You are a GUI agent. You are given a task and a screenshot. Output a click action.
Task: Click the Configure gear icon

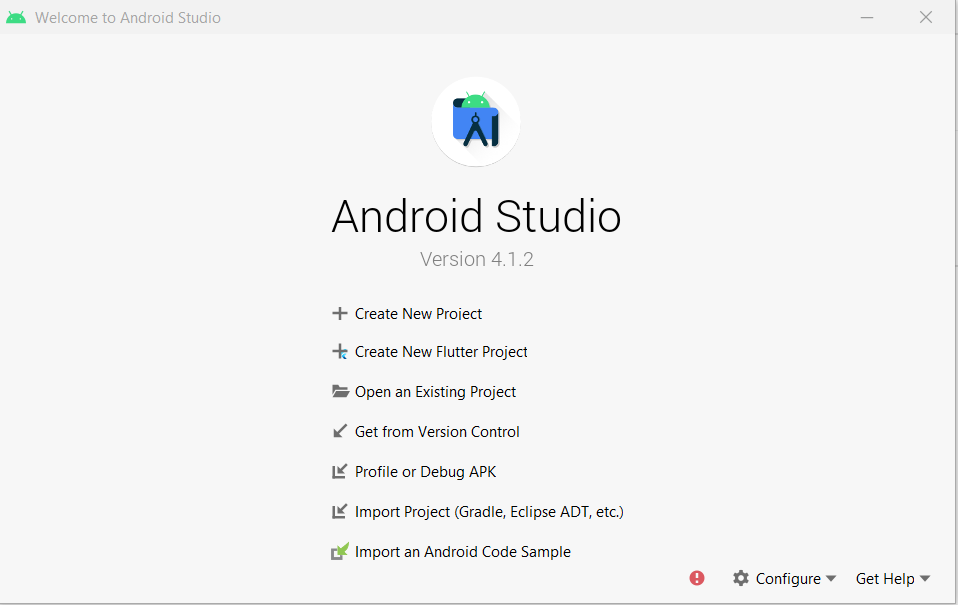[740, 578]
